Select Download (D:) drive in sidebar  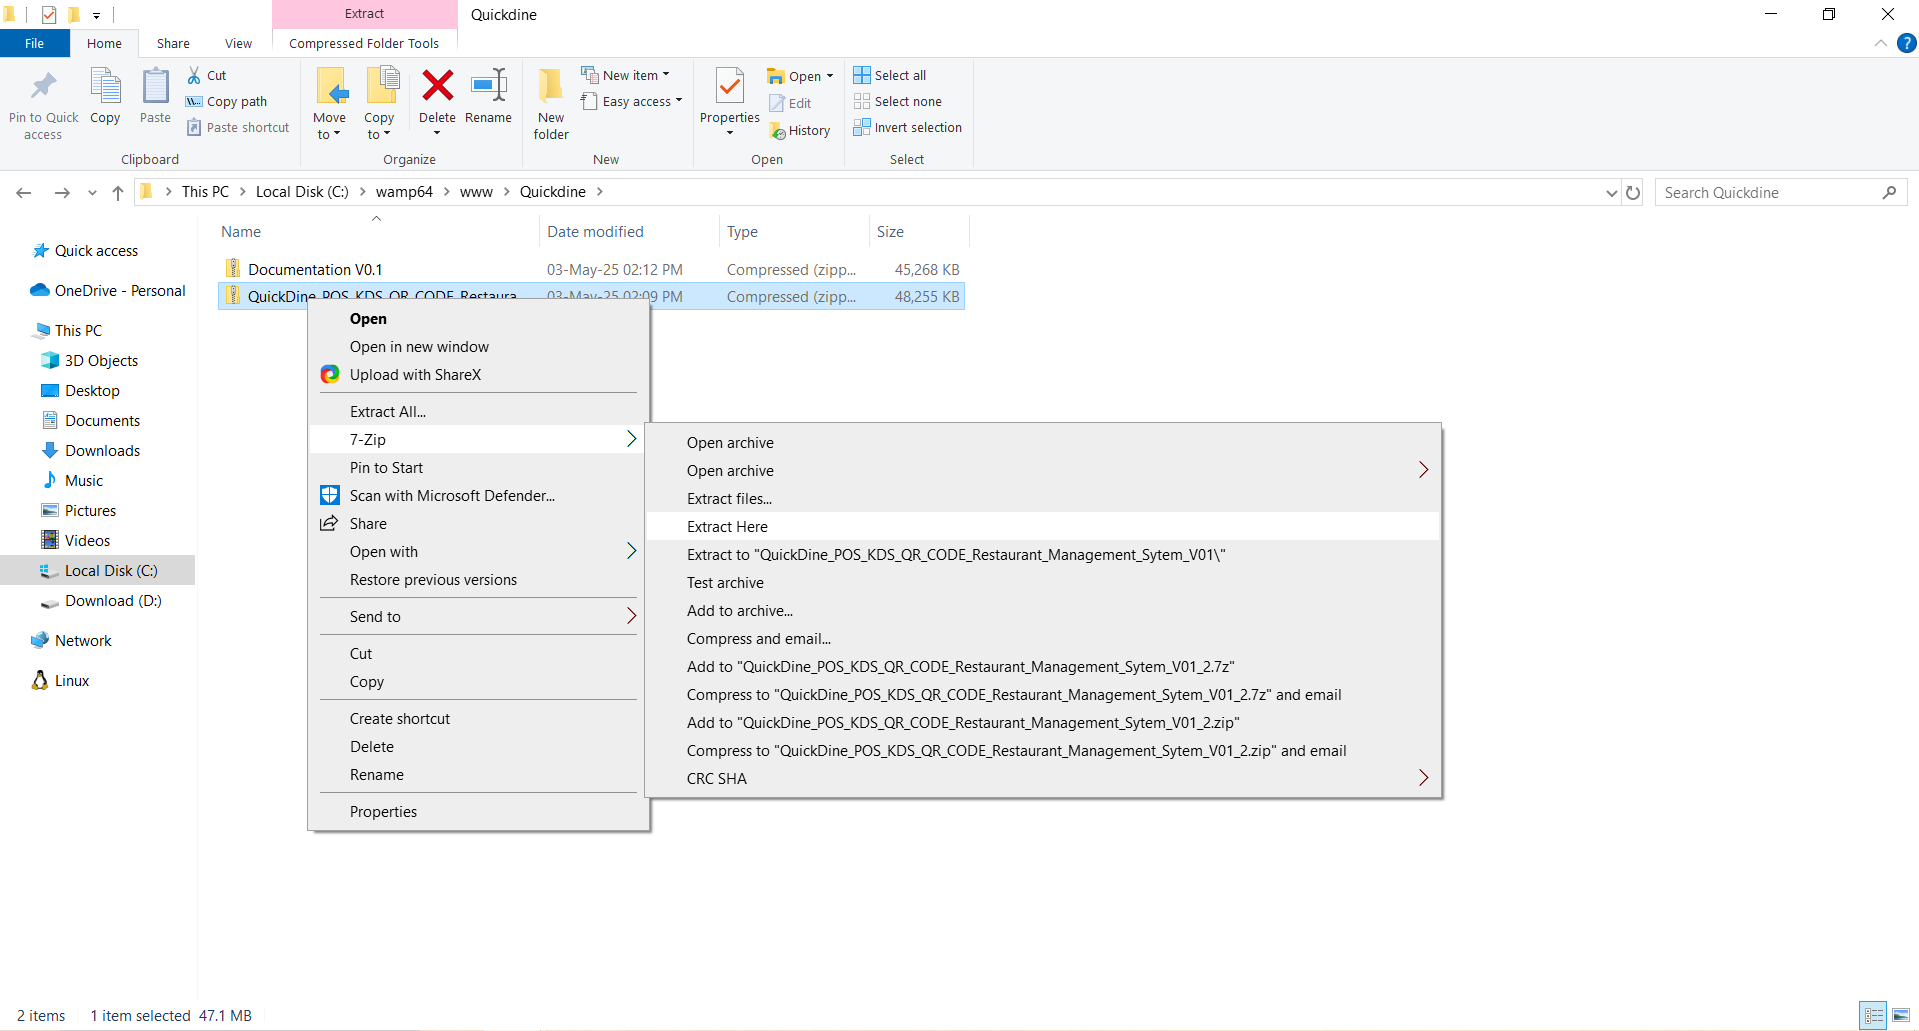click(113, 600)
